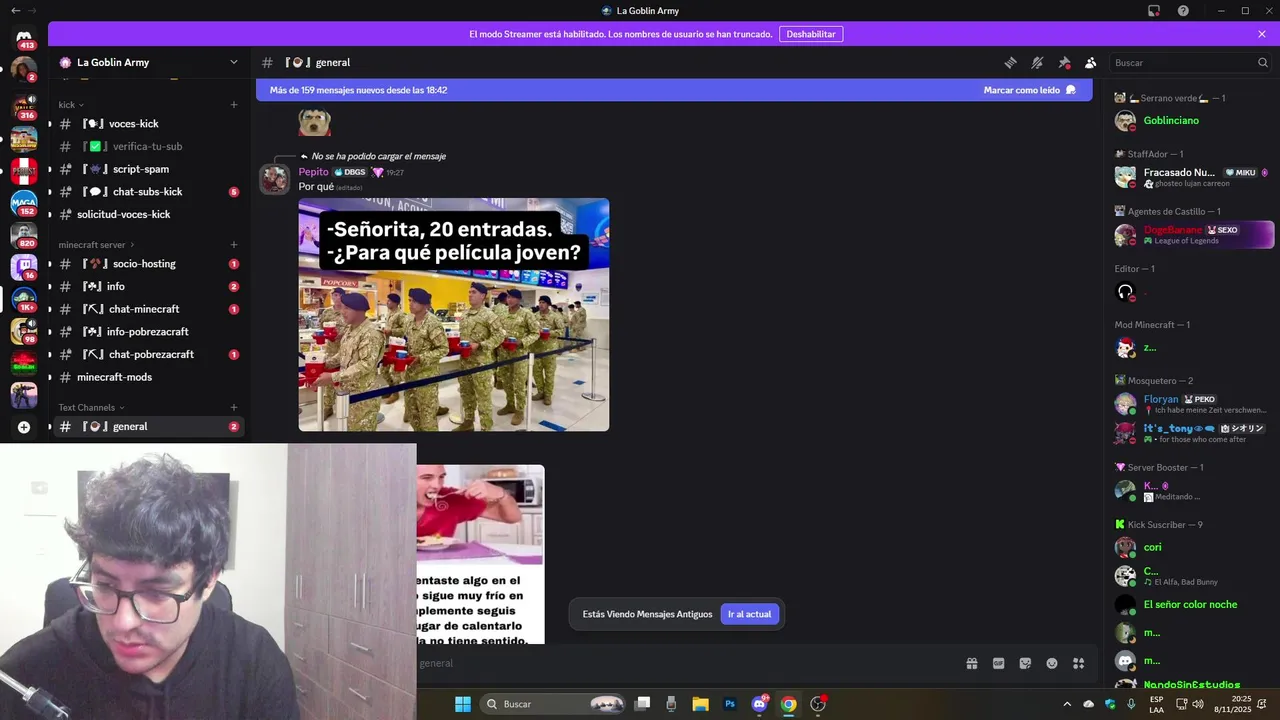Open the chat-subs-kick channel
Screen dimensions: 1280x720
pyautogui.click(x=149, y=192)
